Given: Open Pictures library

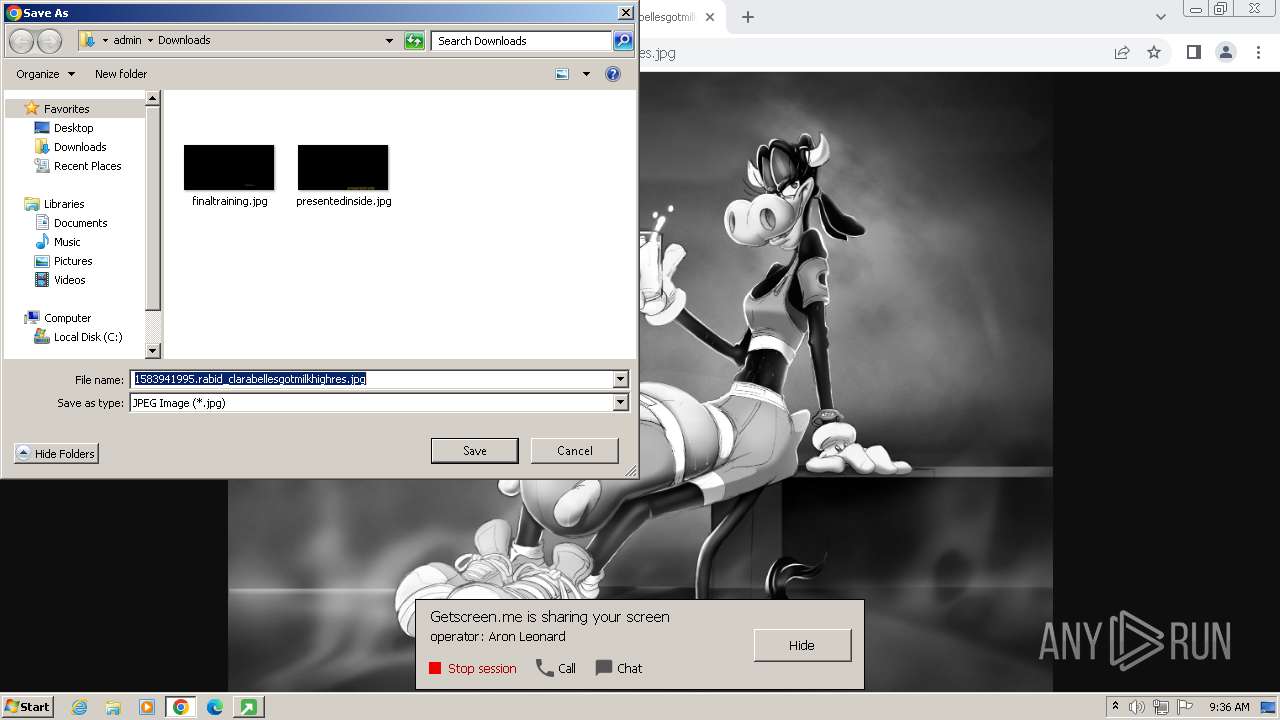Looking at the screenshot, I should coord(73,261).
